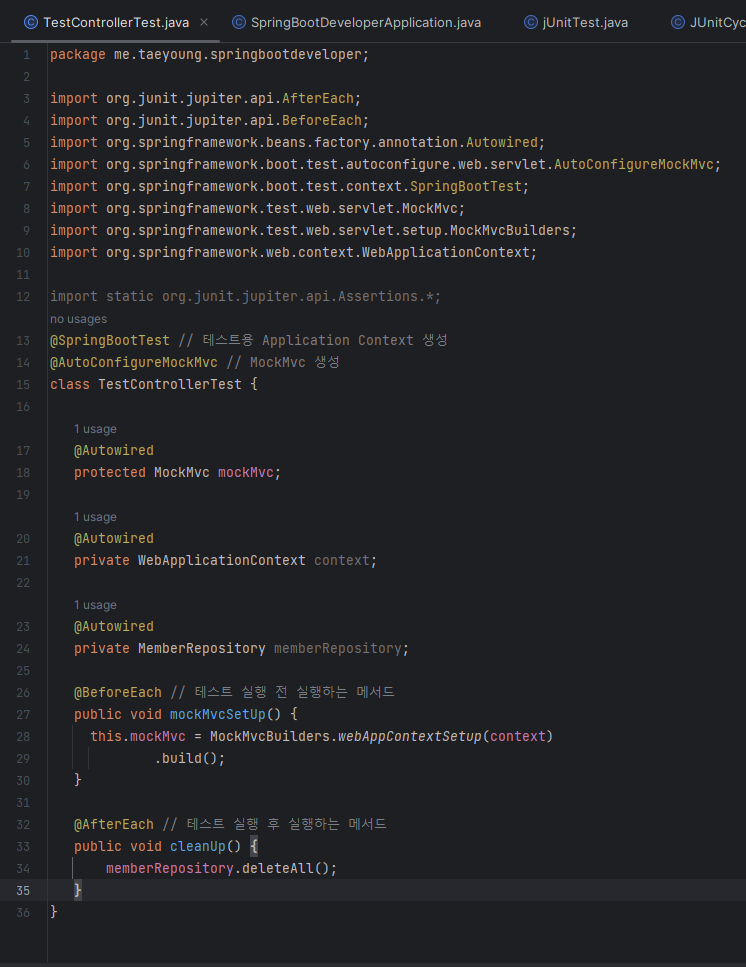Click the WebApplicationContext import on line 10

click(293, 252)
